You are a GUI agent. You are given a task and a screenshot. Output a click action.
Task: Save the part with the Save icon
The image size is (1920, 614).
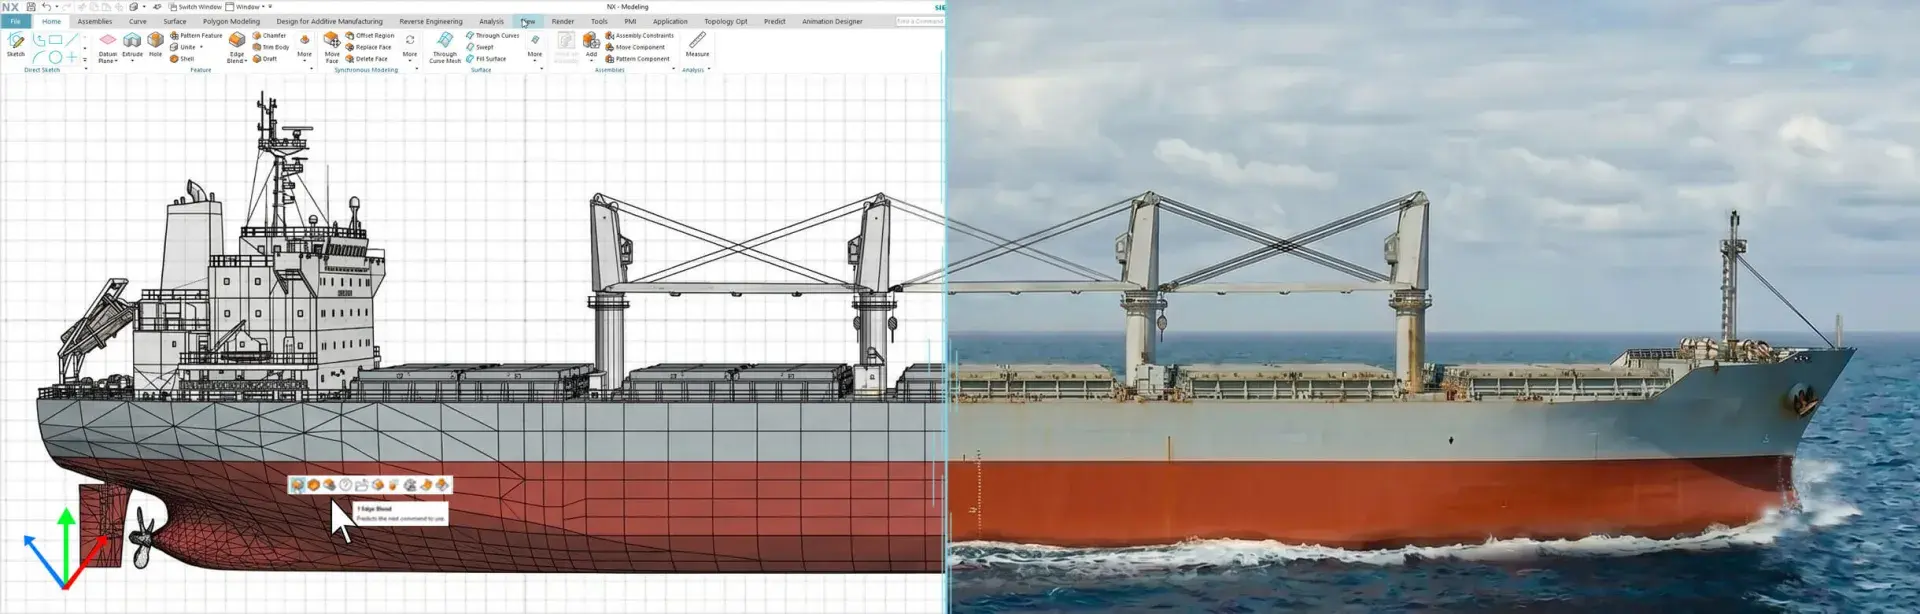click(31, 7)
